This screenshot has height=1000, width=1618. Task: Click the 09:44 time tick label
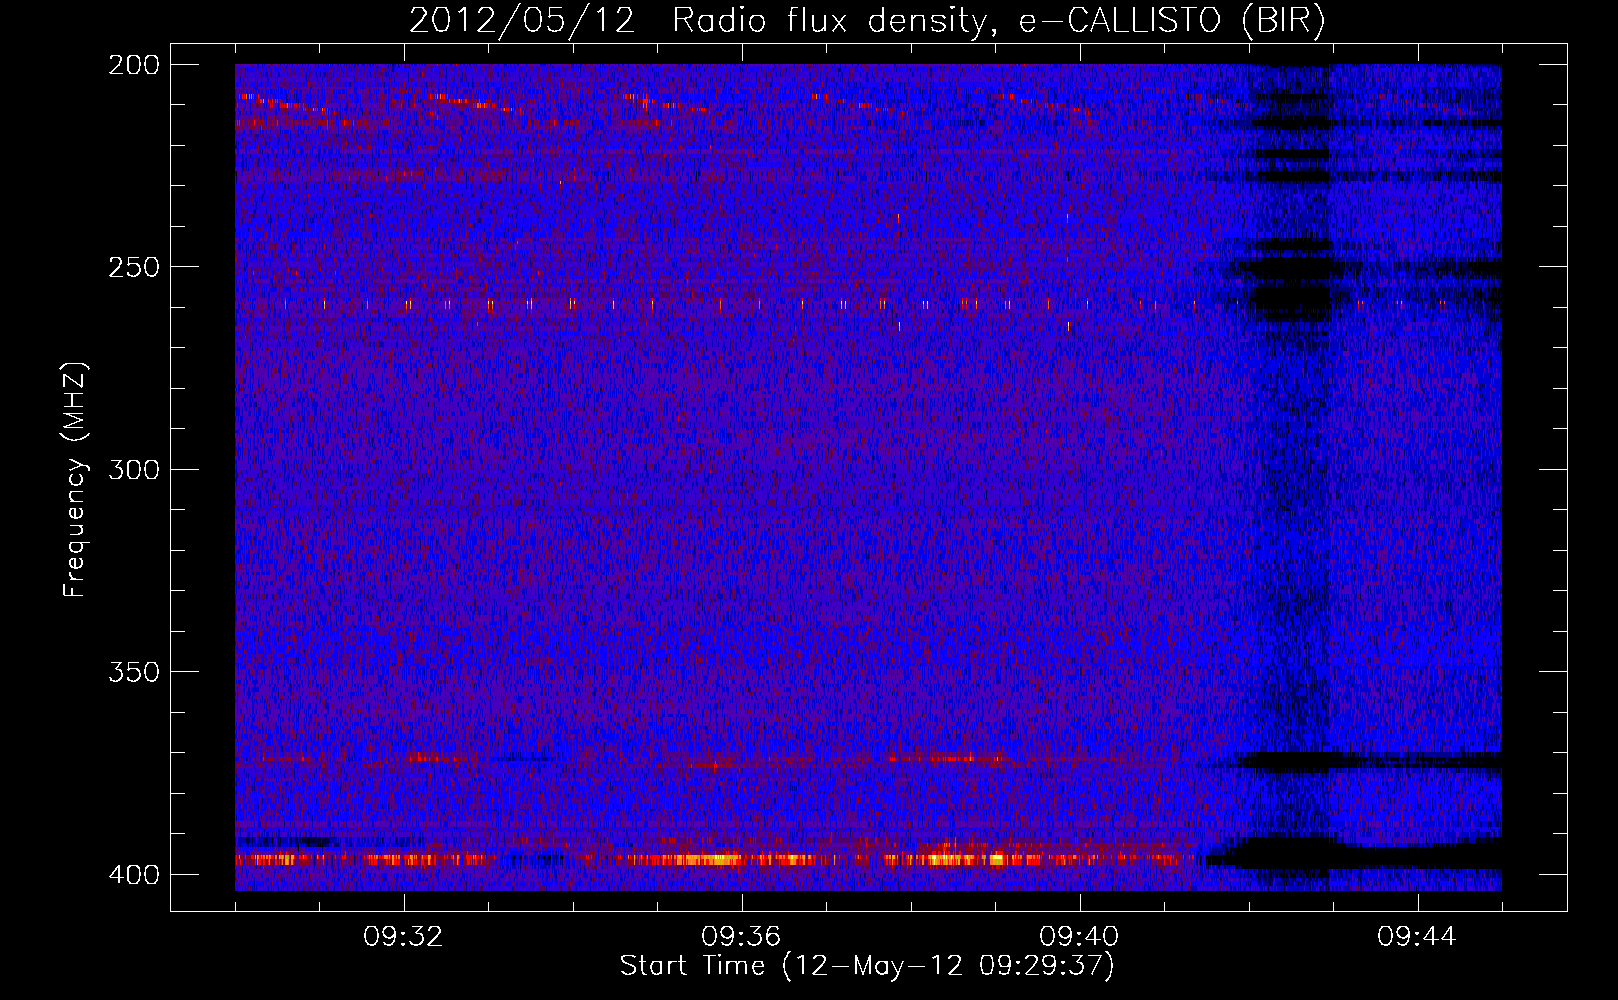click(x=1417, y=937)
